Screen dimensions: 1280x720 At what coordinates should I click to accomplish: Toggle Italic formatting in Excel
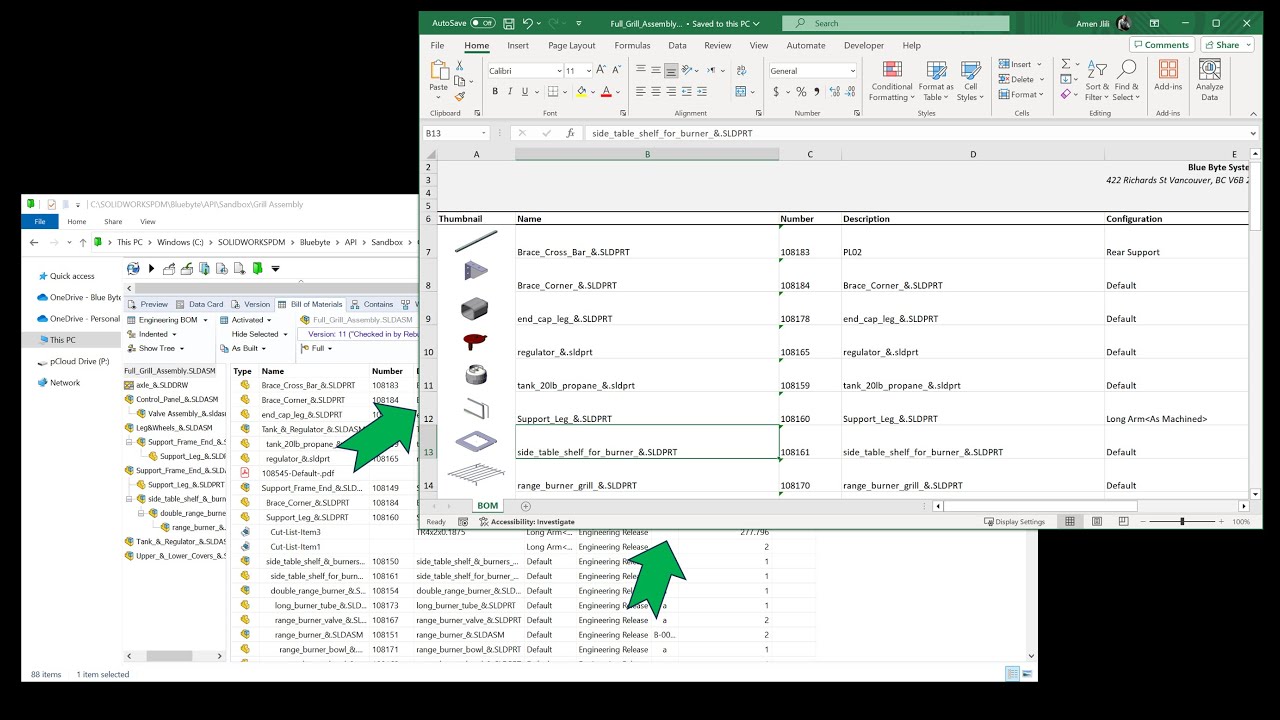509,91
